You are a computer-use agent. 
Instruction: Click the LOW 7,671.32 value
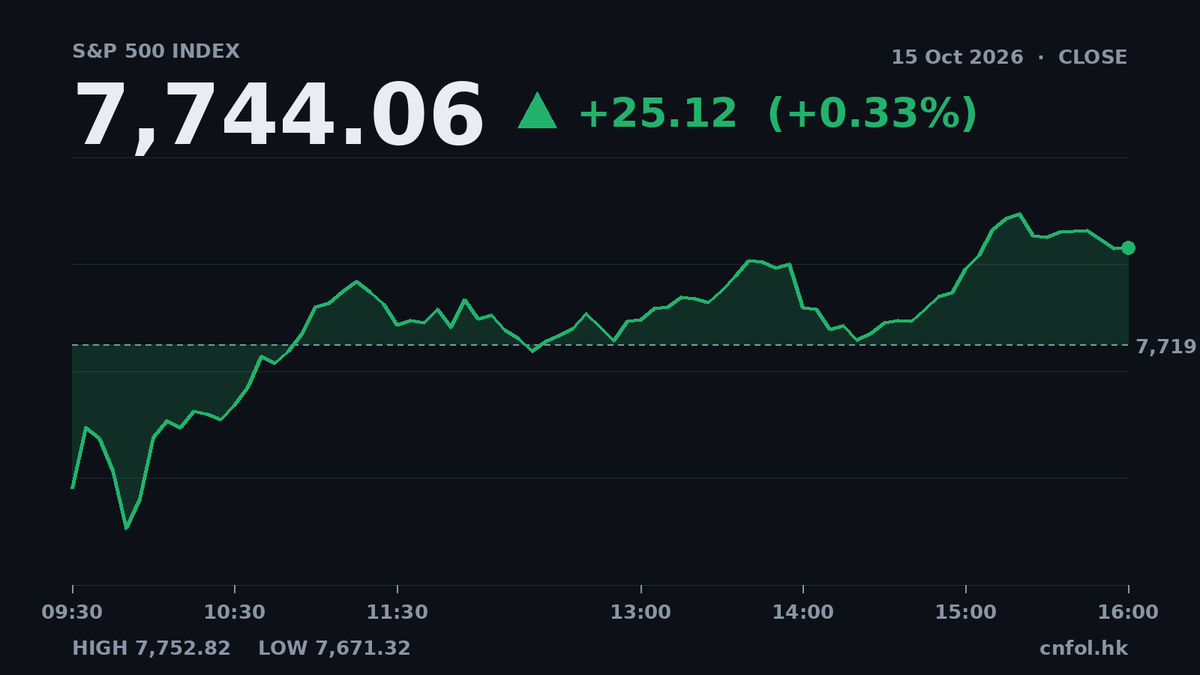[334, 648]
